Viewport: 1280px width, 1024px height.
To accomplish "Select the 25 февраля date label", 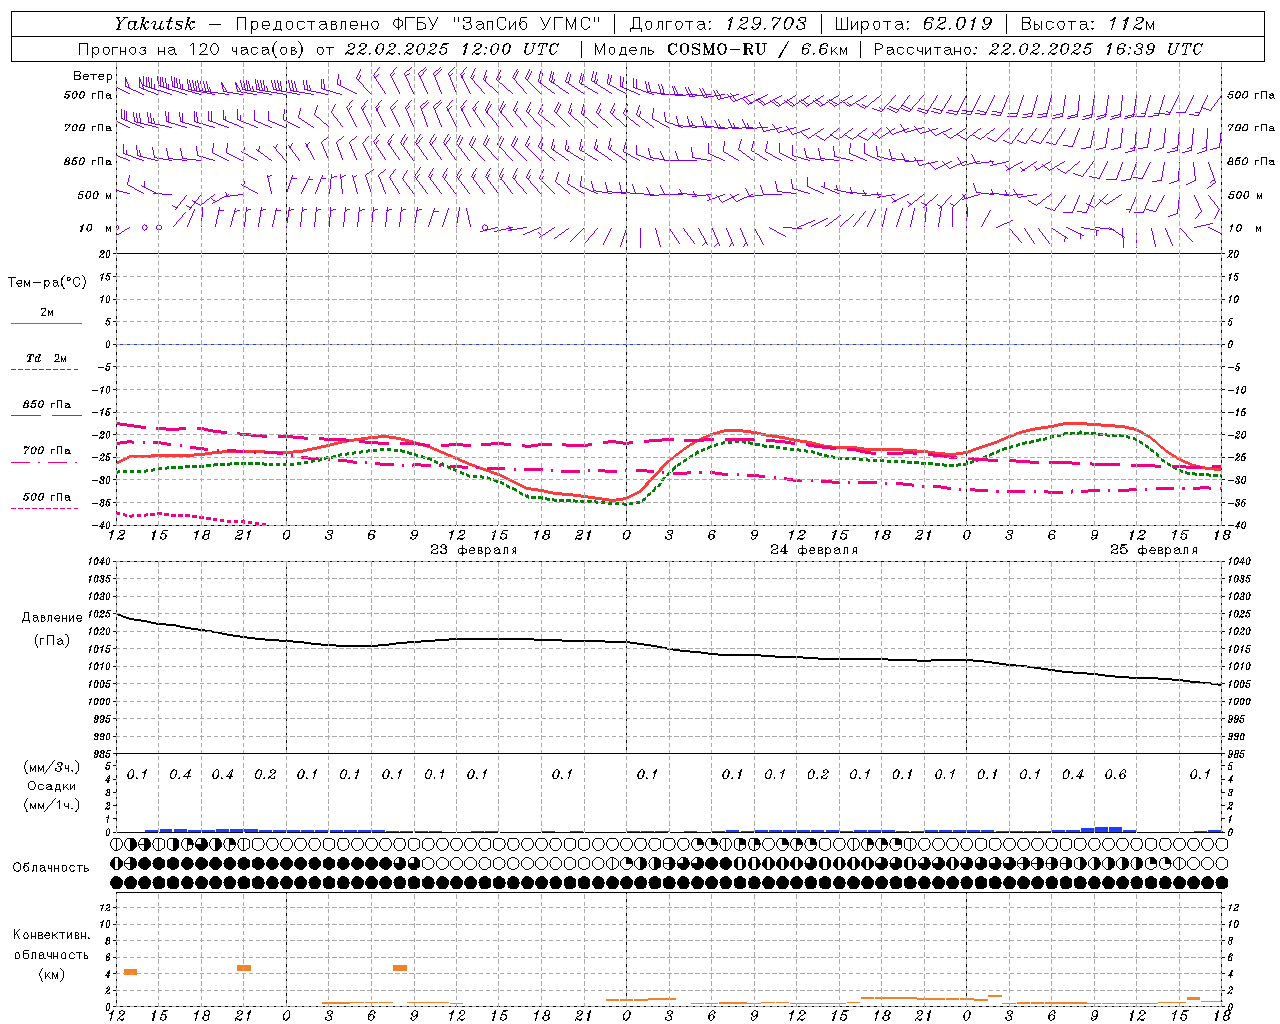I will coord(1154,550).
